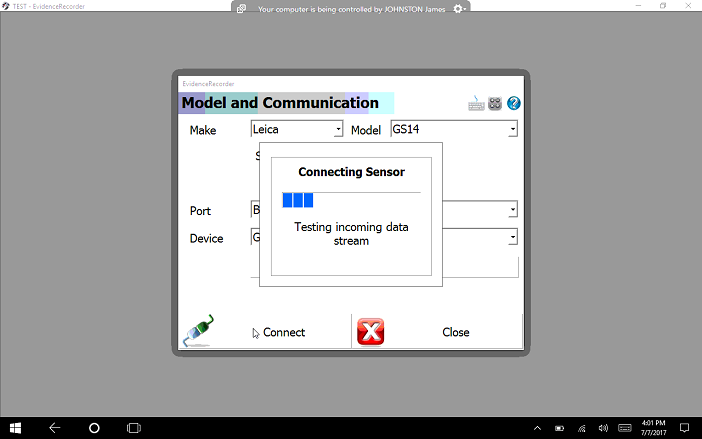Click the Cortana circle icon
The width and height of the screenshot is (702, 439).
click(94, 427)
